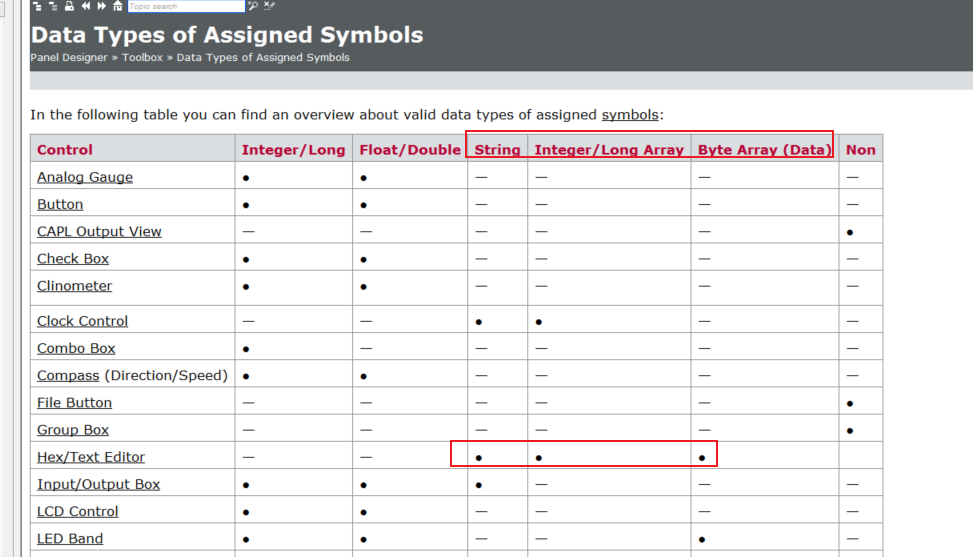The image size is (973, 557).
Task: Open the Combo Box link
Action: 76,349
